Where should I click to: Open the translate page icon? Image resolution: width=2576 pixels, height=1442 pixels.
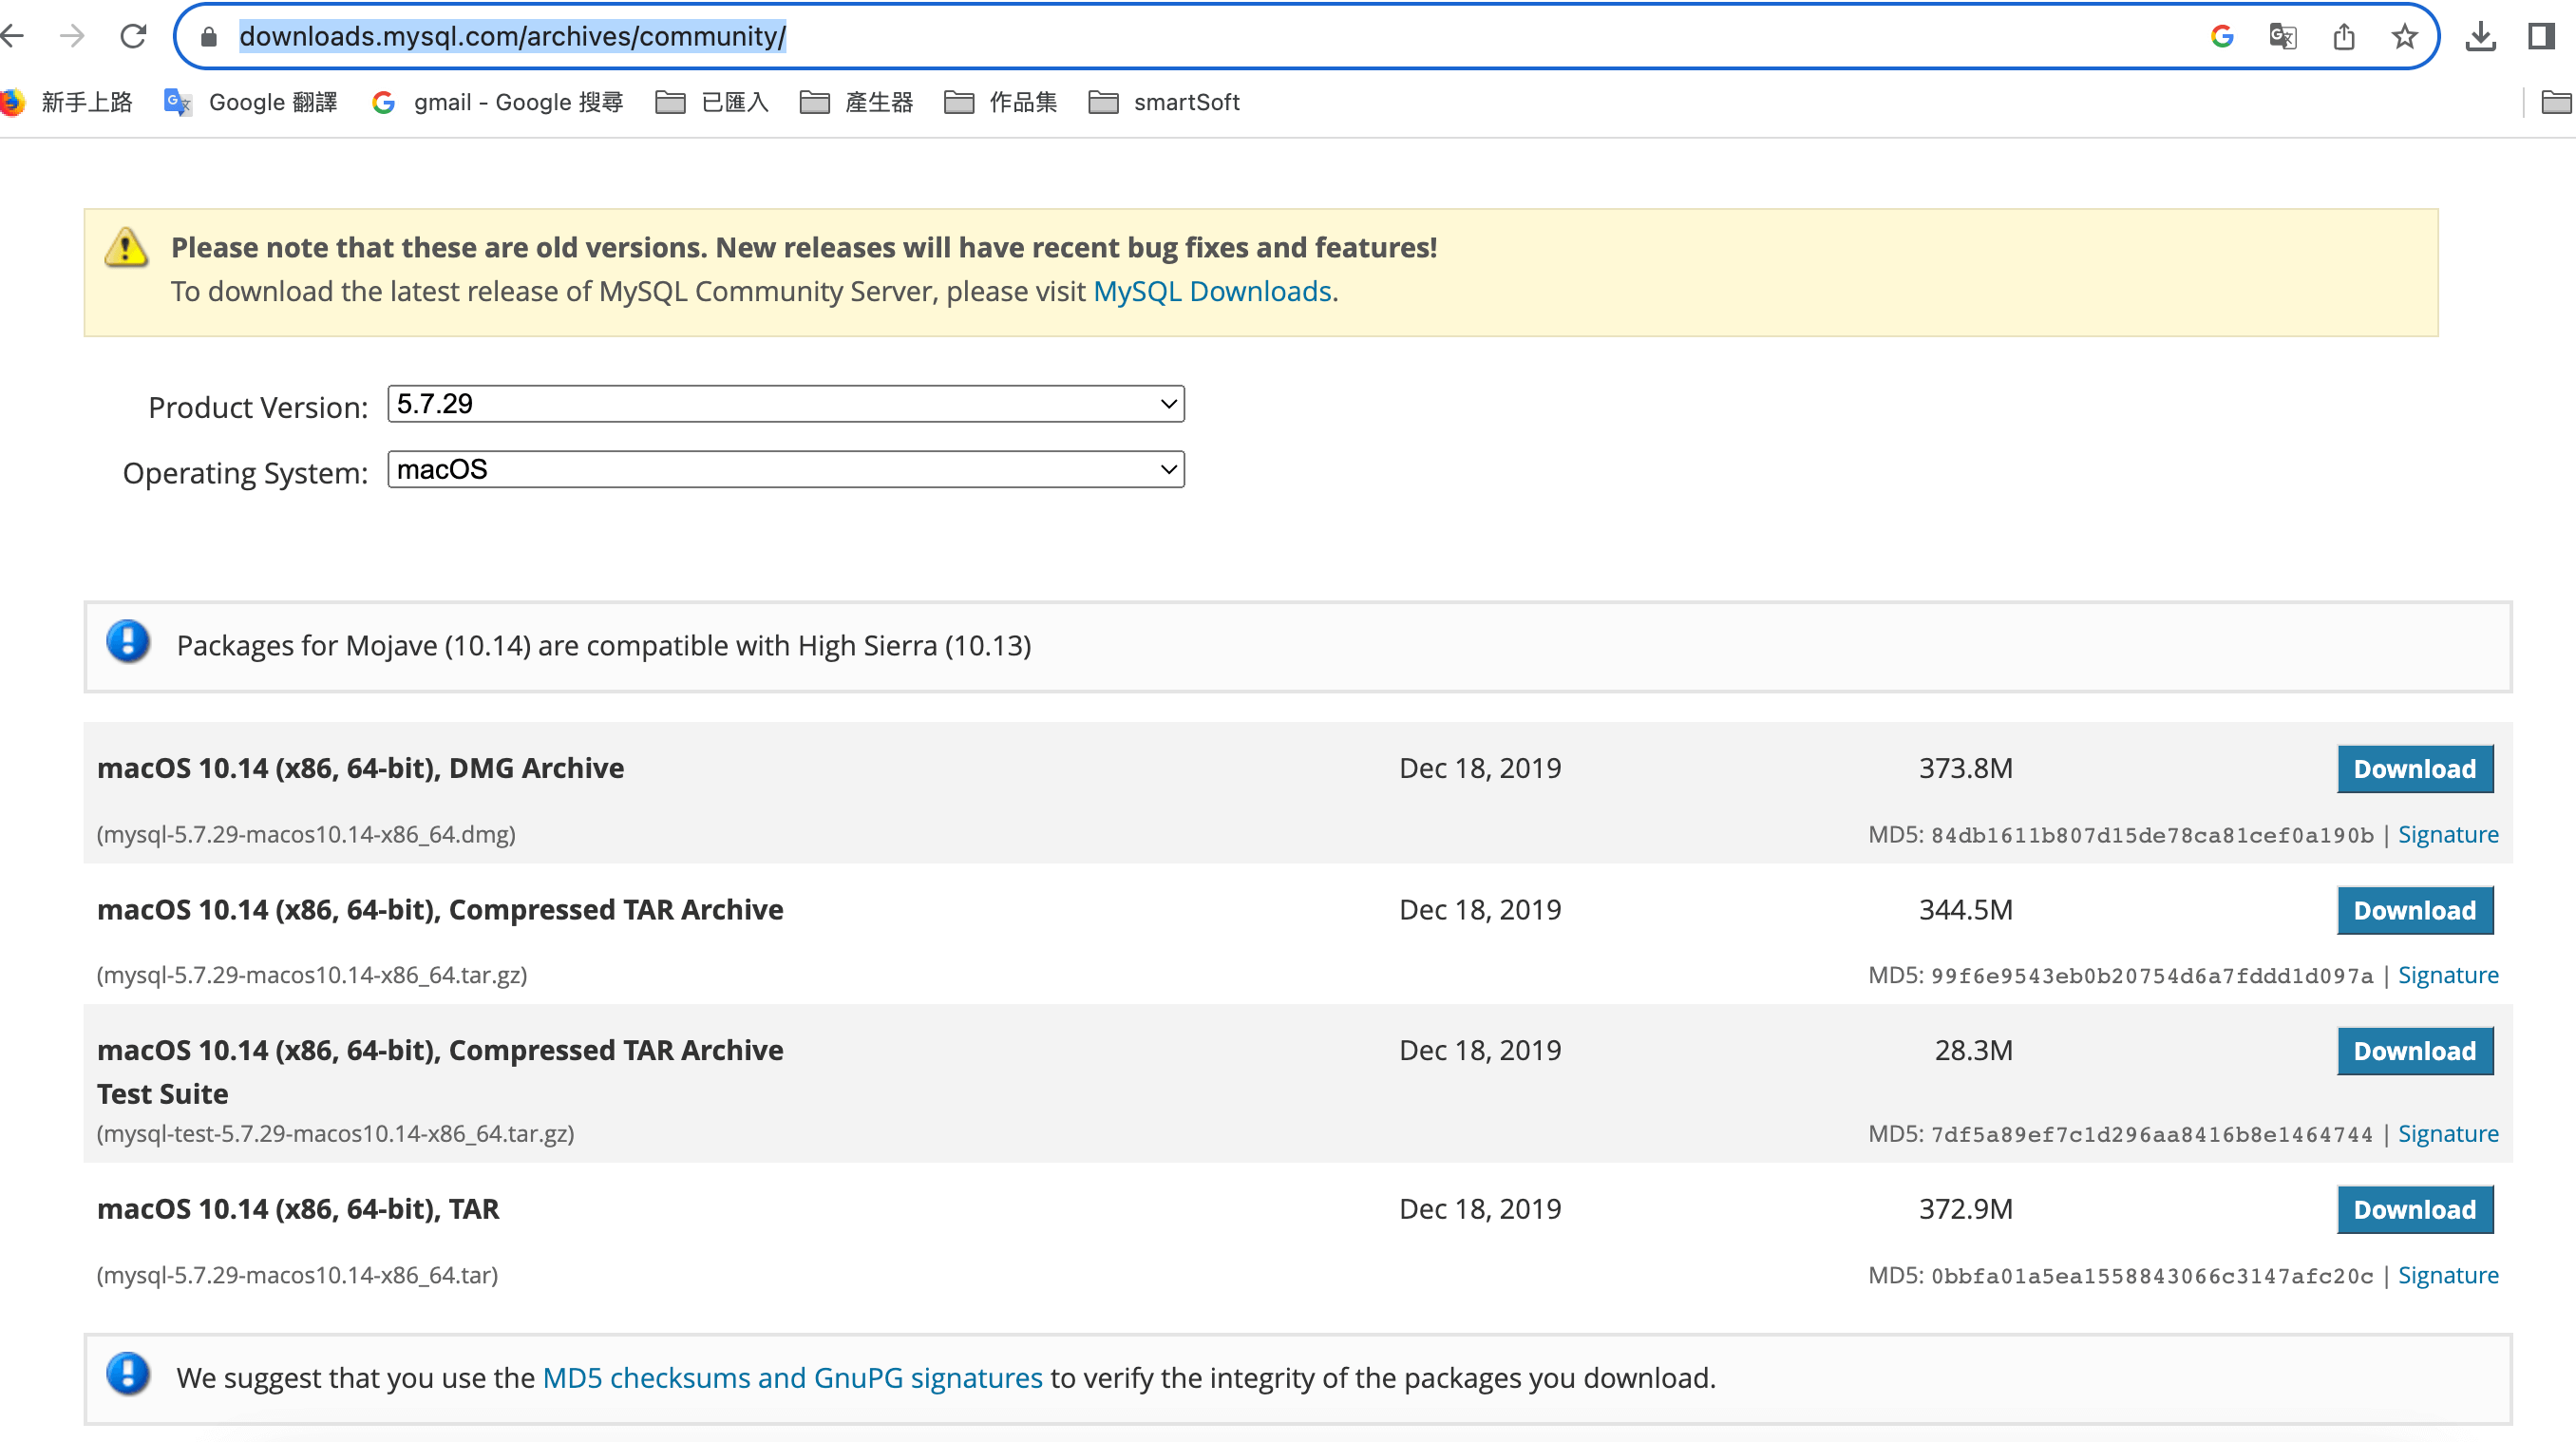click(2282, 37)
